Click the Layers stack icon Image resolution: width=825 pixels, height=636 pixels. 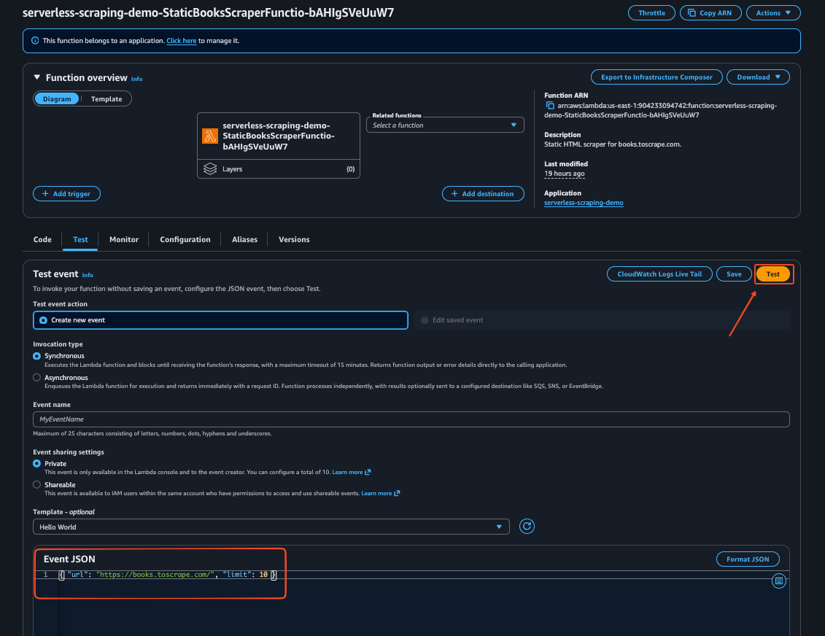[210, 169]
